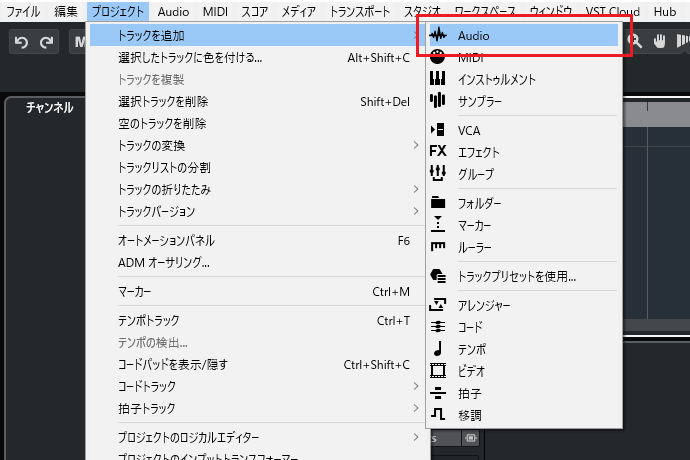Choose マーカー Ctrl+M menu entry
The width and height of the screenshot is (690, 460).
pyautogui.click(x=256, y=291)
